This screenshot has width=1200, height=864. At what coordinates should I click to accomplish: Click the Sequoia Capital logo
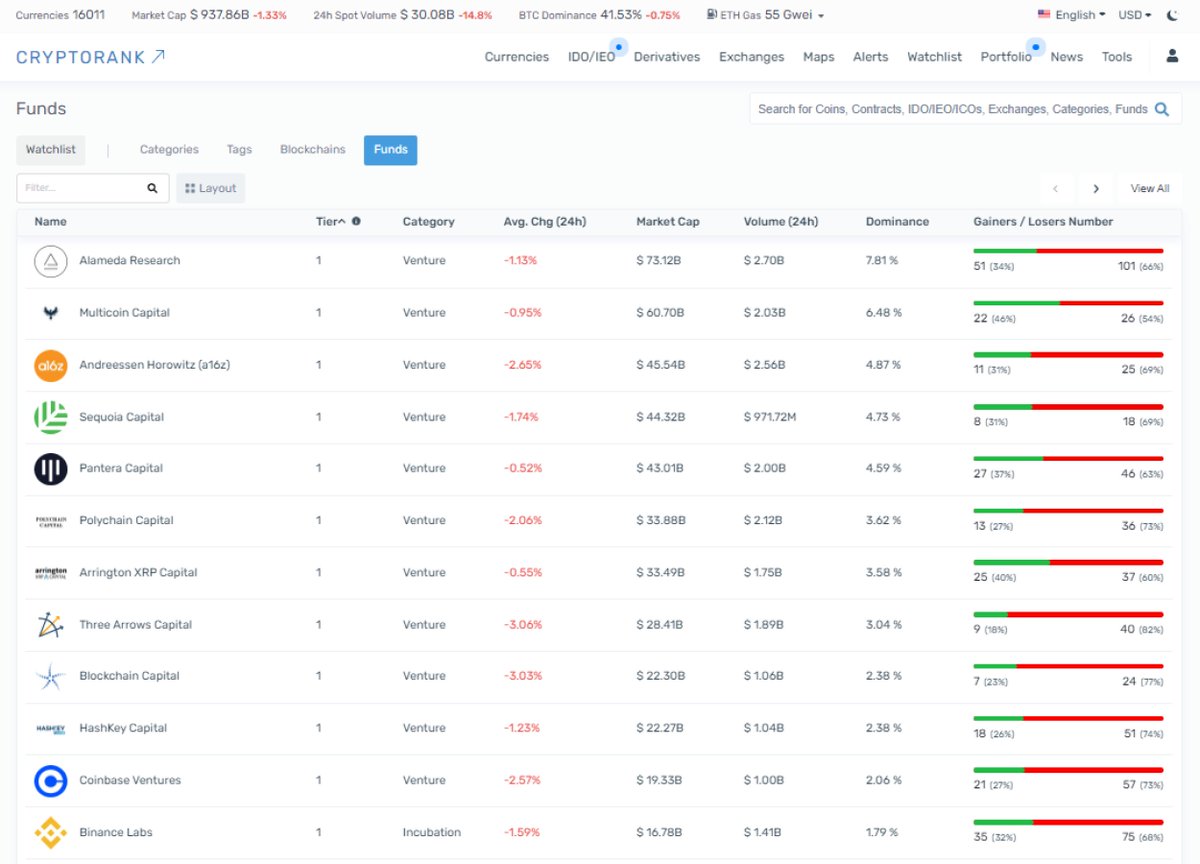50,417
